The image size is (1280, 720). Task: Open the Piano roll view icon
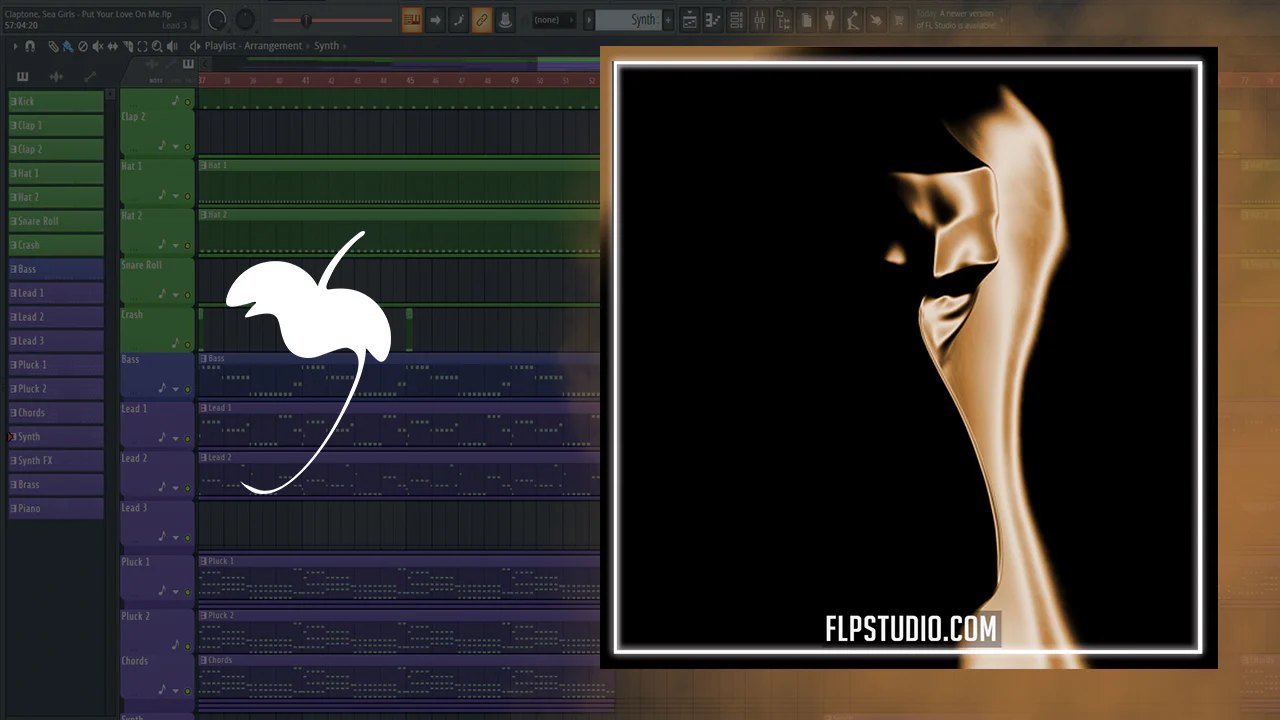pyautogui.click(x=712, y=20)
